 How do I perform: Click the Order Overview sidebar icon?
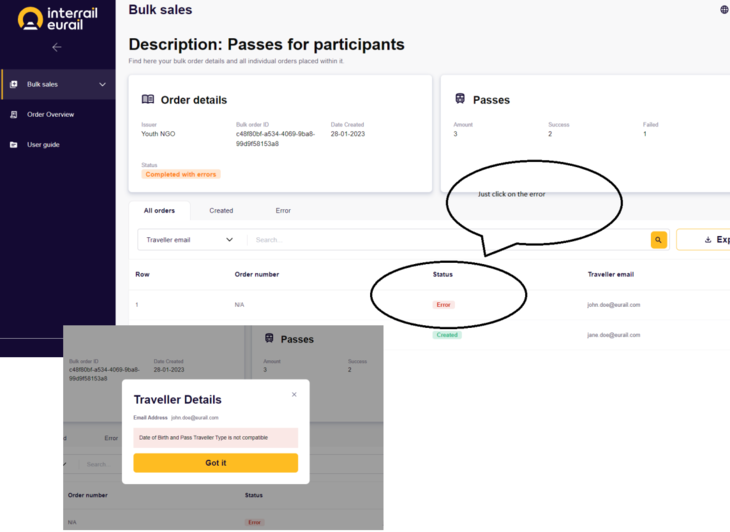14,114
